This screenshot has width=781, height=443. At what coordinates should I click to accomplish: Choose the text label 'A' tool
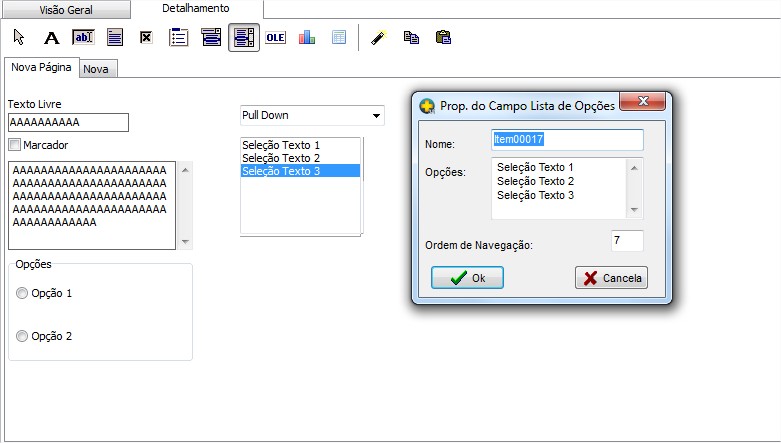click(x=52, y=37)
